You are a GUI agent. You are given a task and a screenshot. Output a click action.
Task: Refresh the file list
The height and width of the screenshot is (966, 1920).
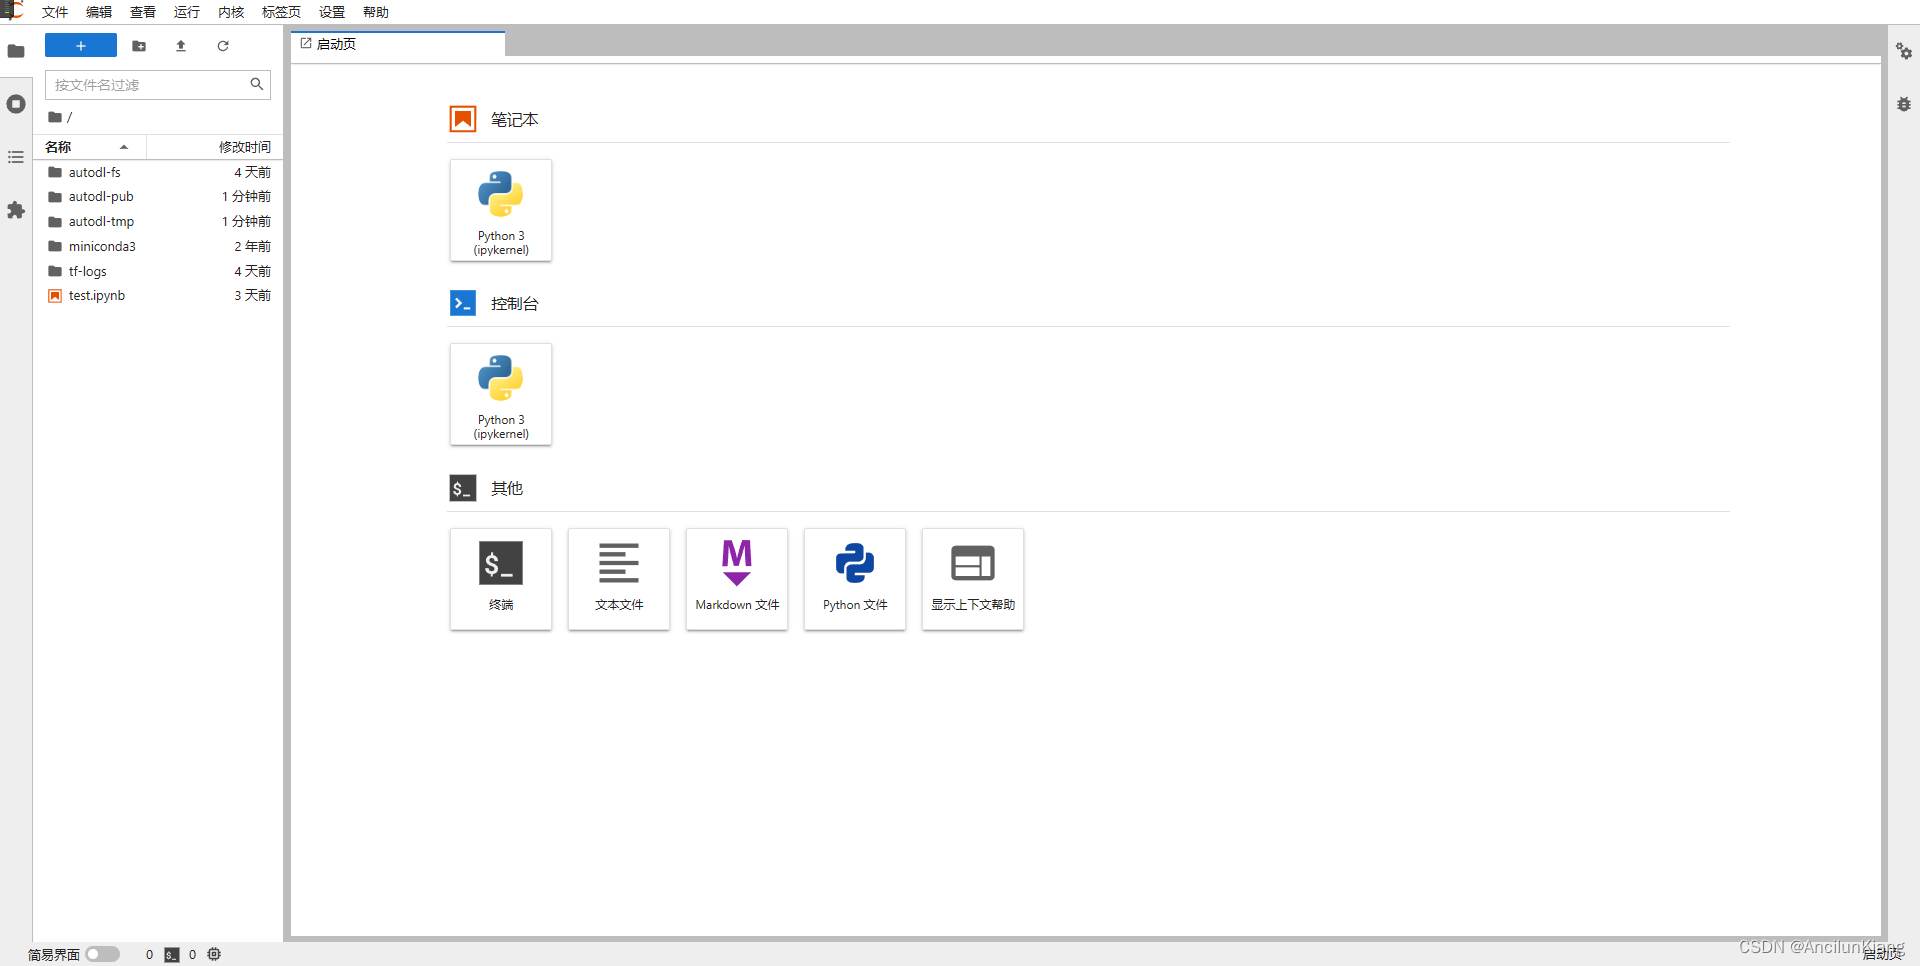click(x=223, y=46)
